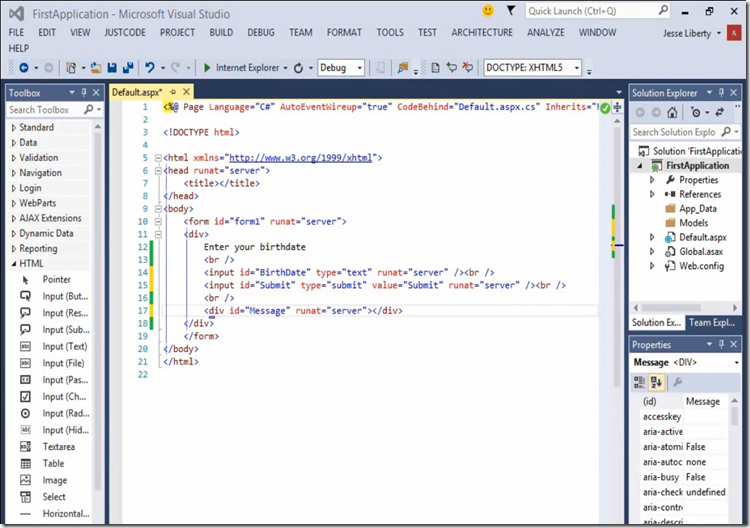Pin the Solution Explorer panel
Image resolution: width=750 pixels, height=528 pixels.
pos(721,92)
